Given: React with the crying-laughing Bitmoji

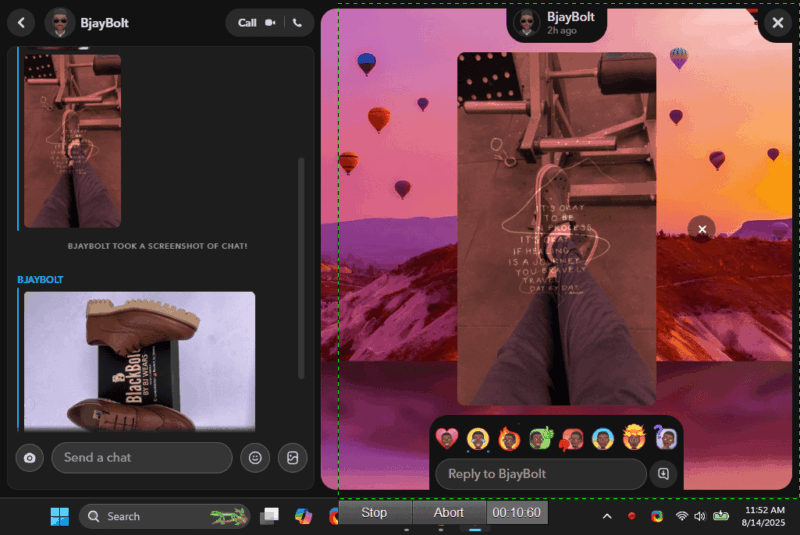Looking at the screenshot, I should [x=478, y=439].
